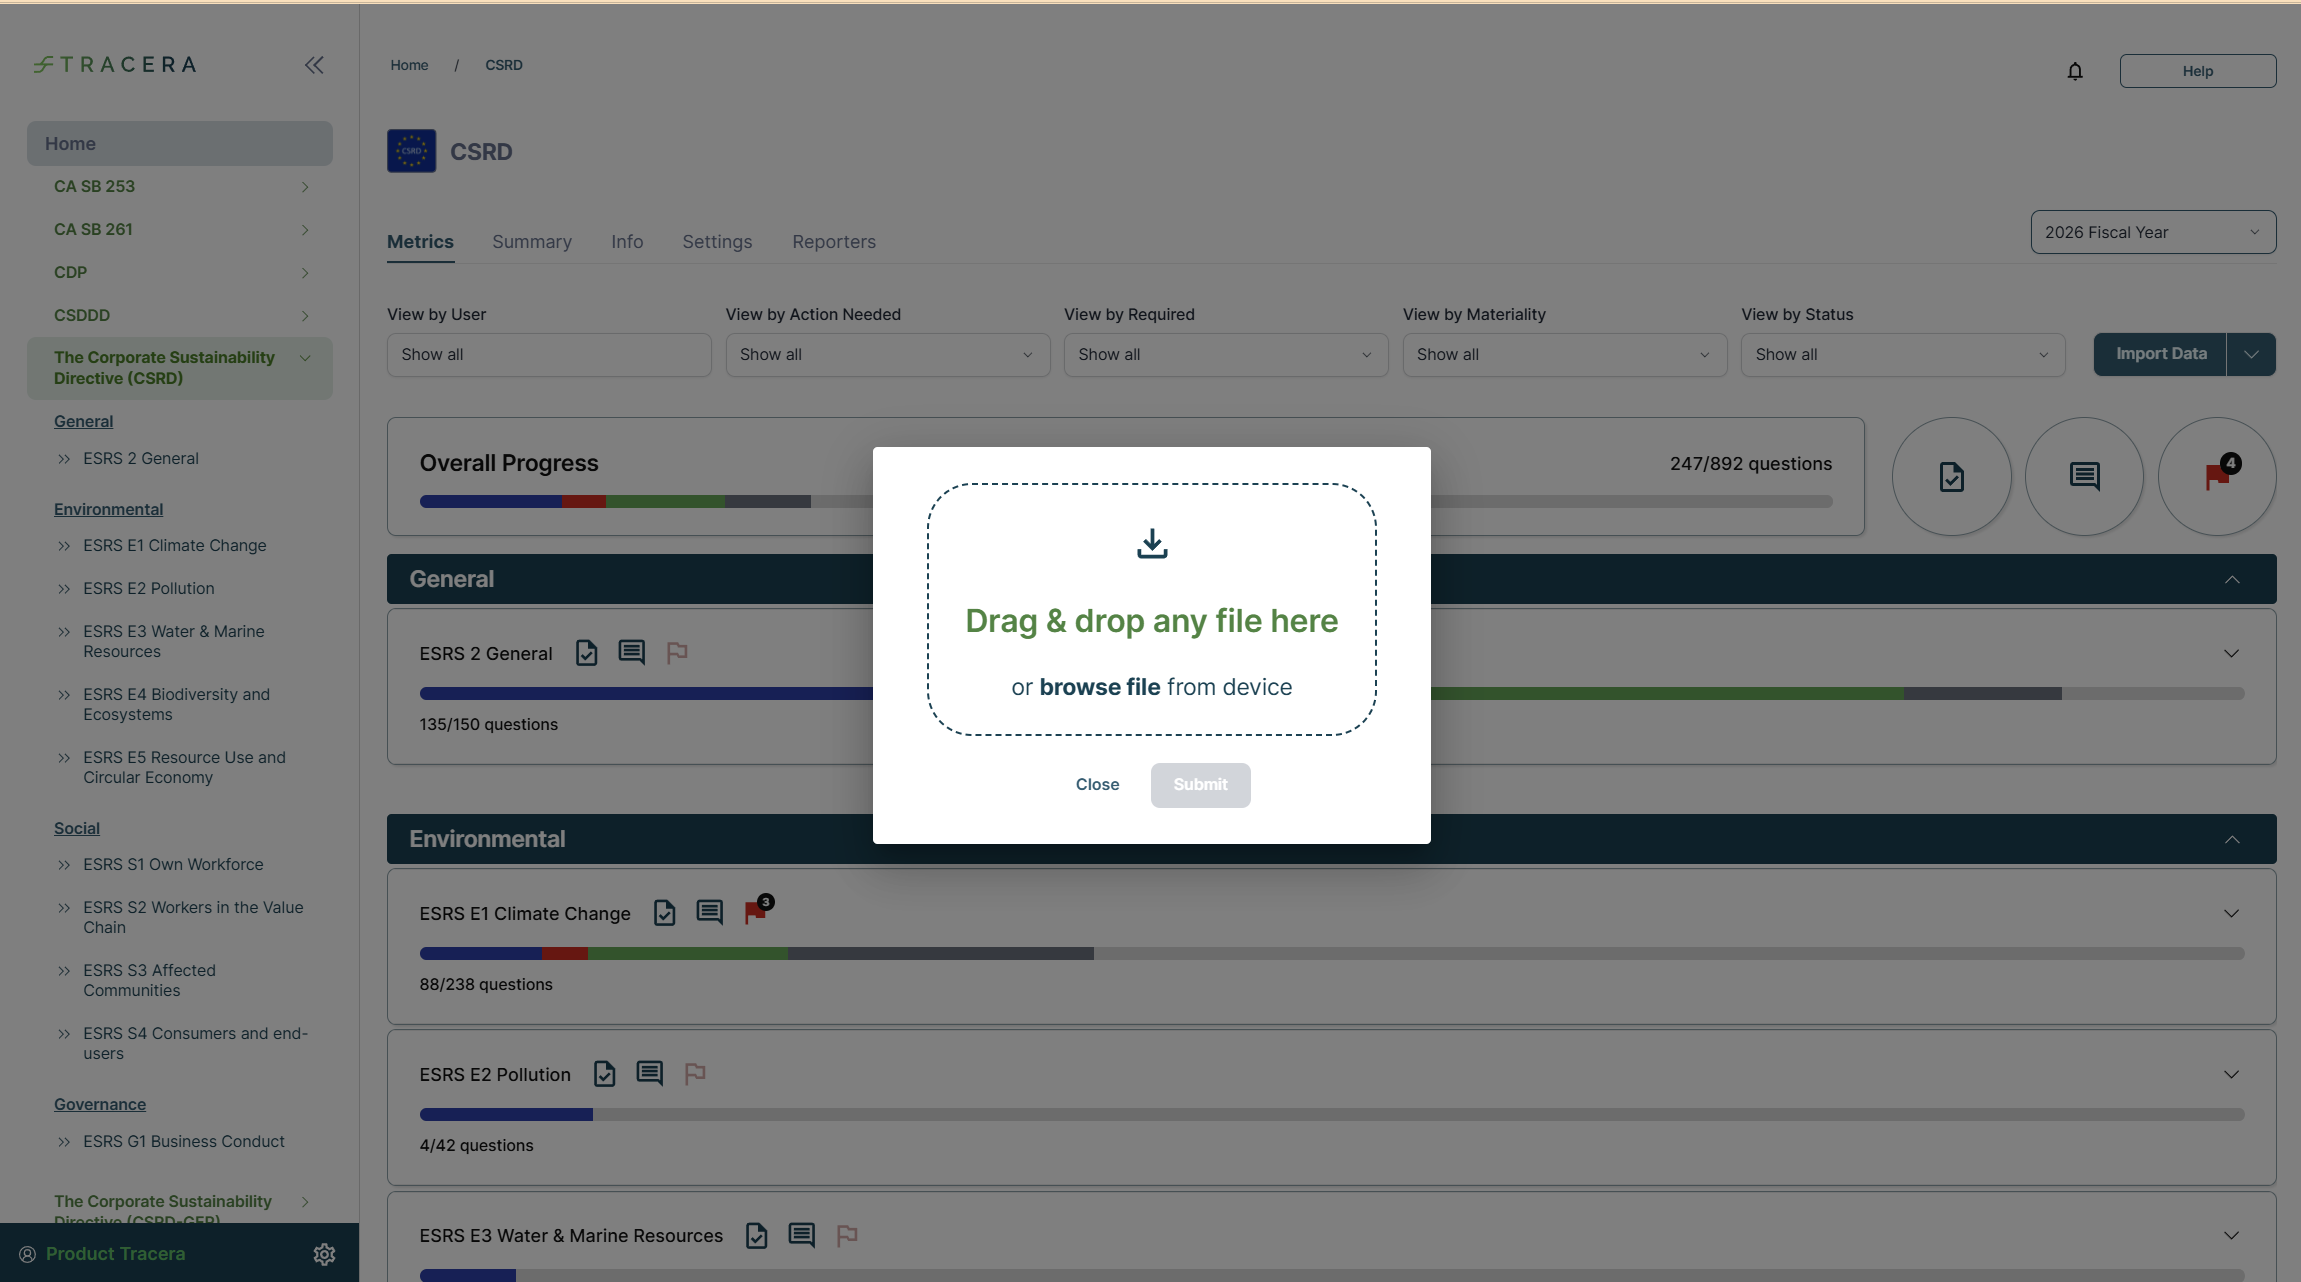Click the round flagged-items button showing 4
The height and width of the screenshot is (1282, 2301).
pyautogui.click(x=2216, y=476)
